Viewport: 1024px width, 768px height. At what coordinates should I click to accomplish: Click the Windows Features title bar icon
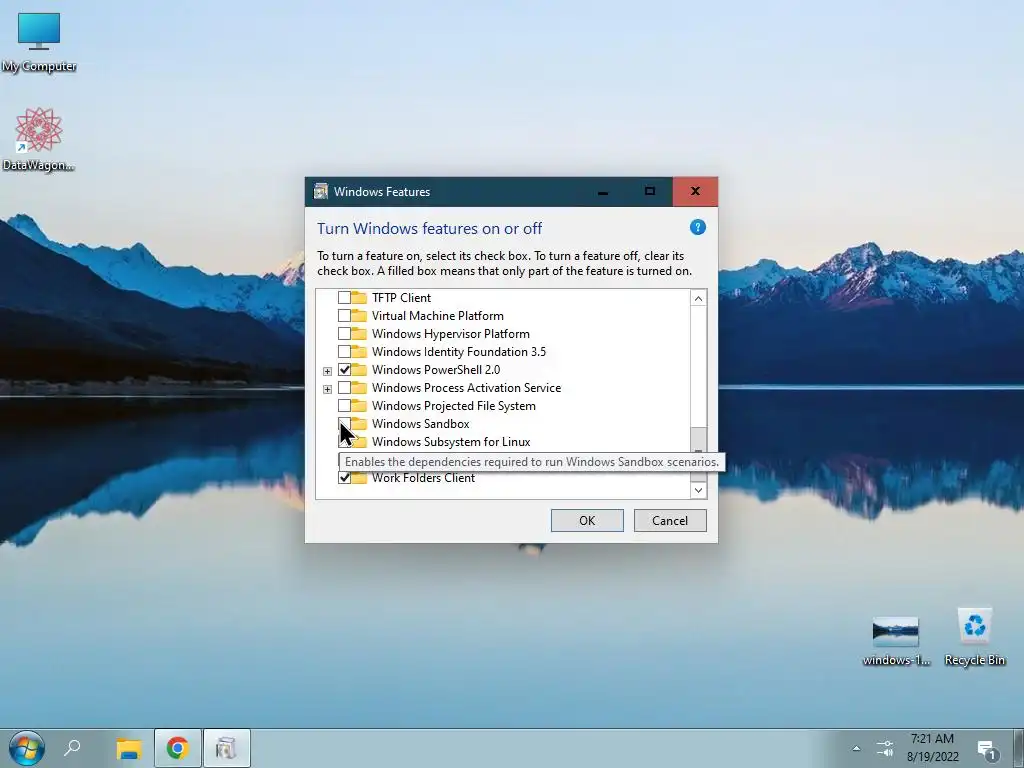(321, 191)
